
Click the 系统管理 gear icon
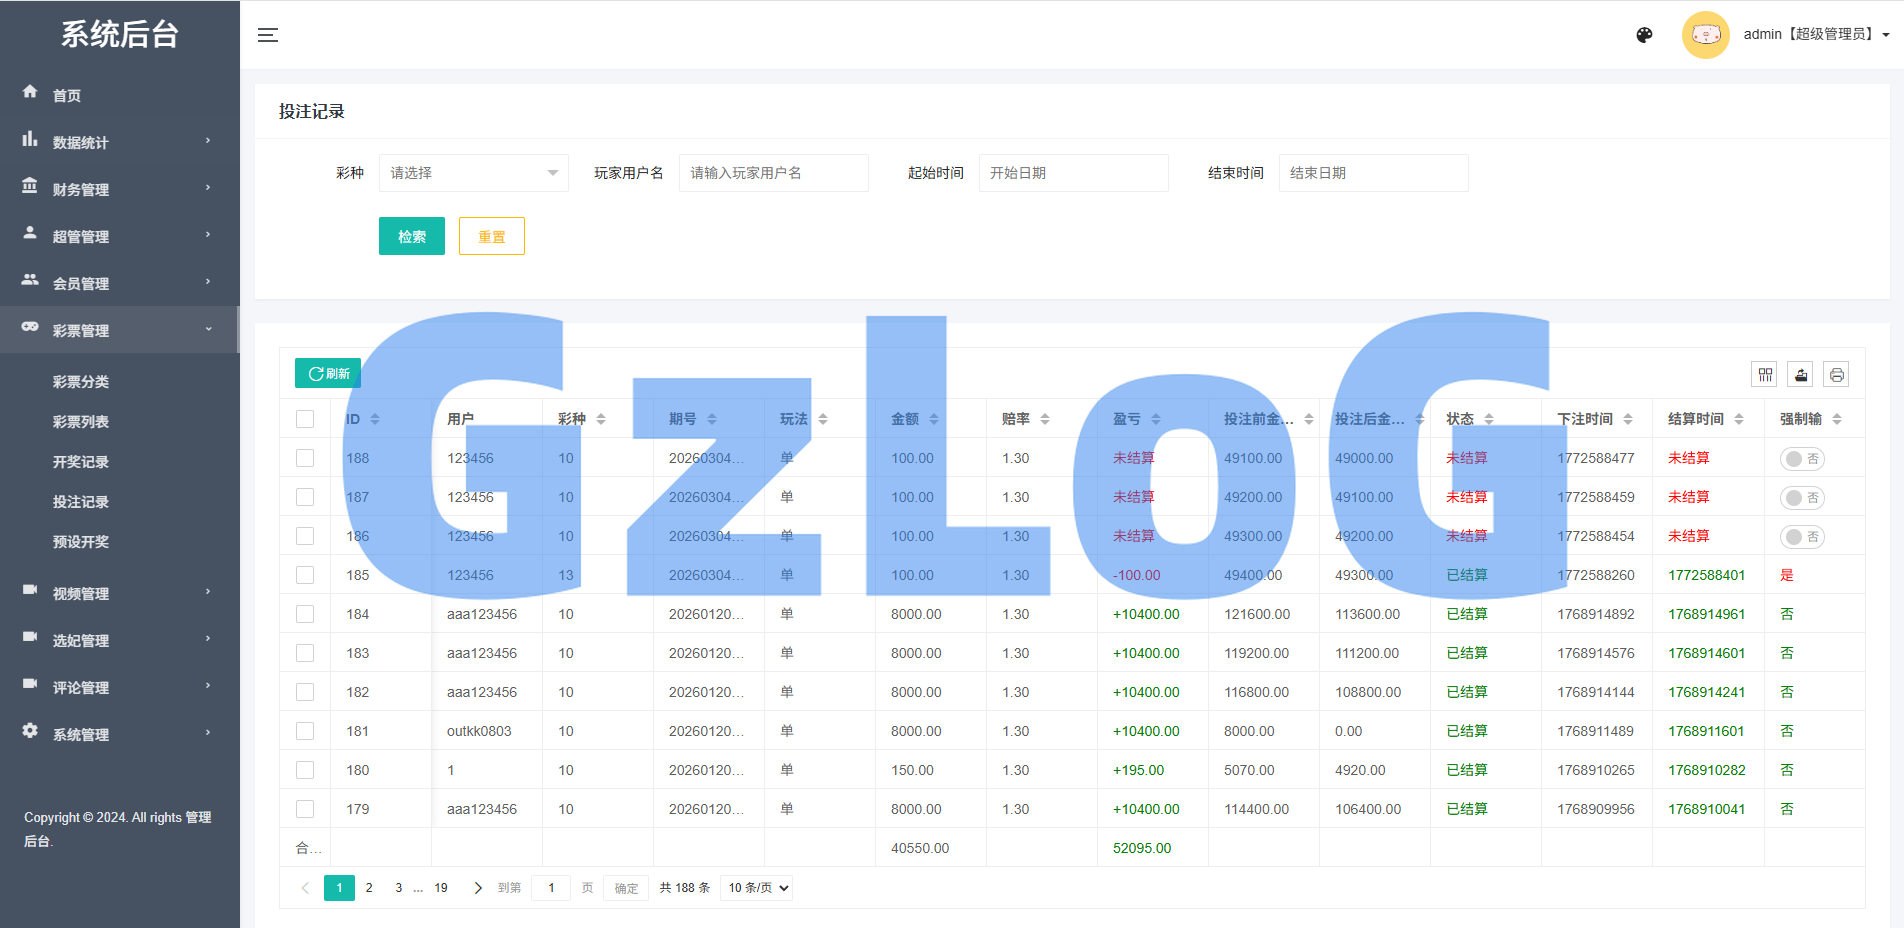30,731
